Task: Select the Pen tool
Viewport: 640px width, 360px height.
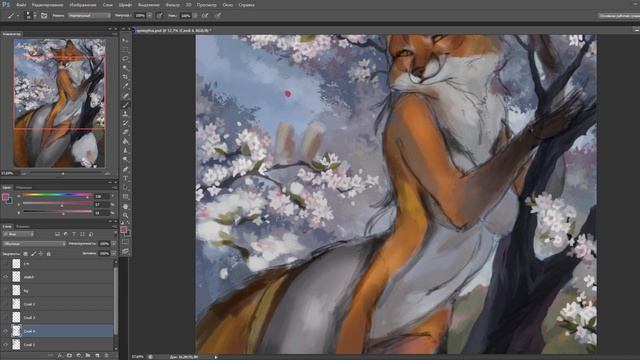Action: click(x=125, y=169)
